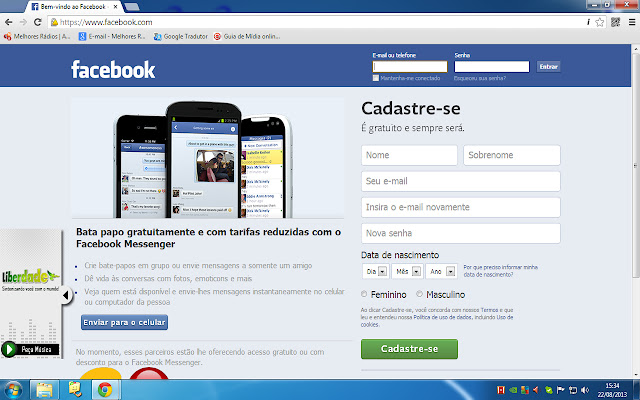Click the orange arrow tray icon
The width and height of the screenshot is (640, 400).
[x=536, y=390]
